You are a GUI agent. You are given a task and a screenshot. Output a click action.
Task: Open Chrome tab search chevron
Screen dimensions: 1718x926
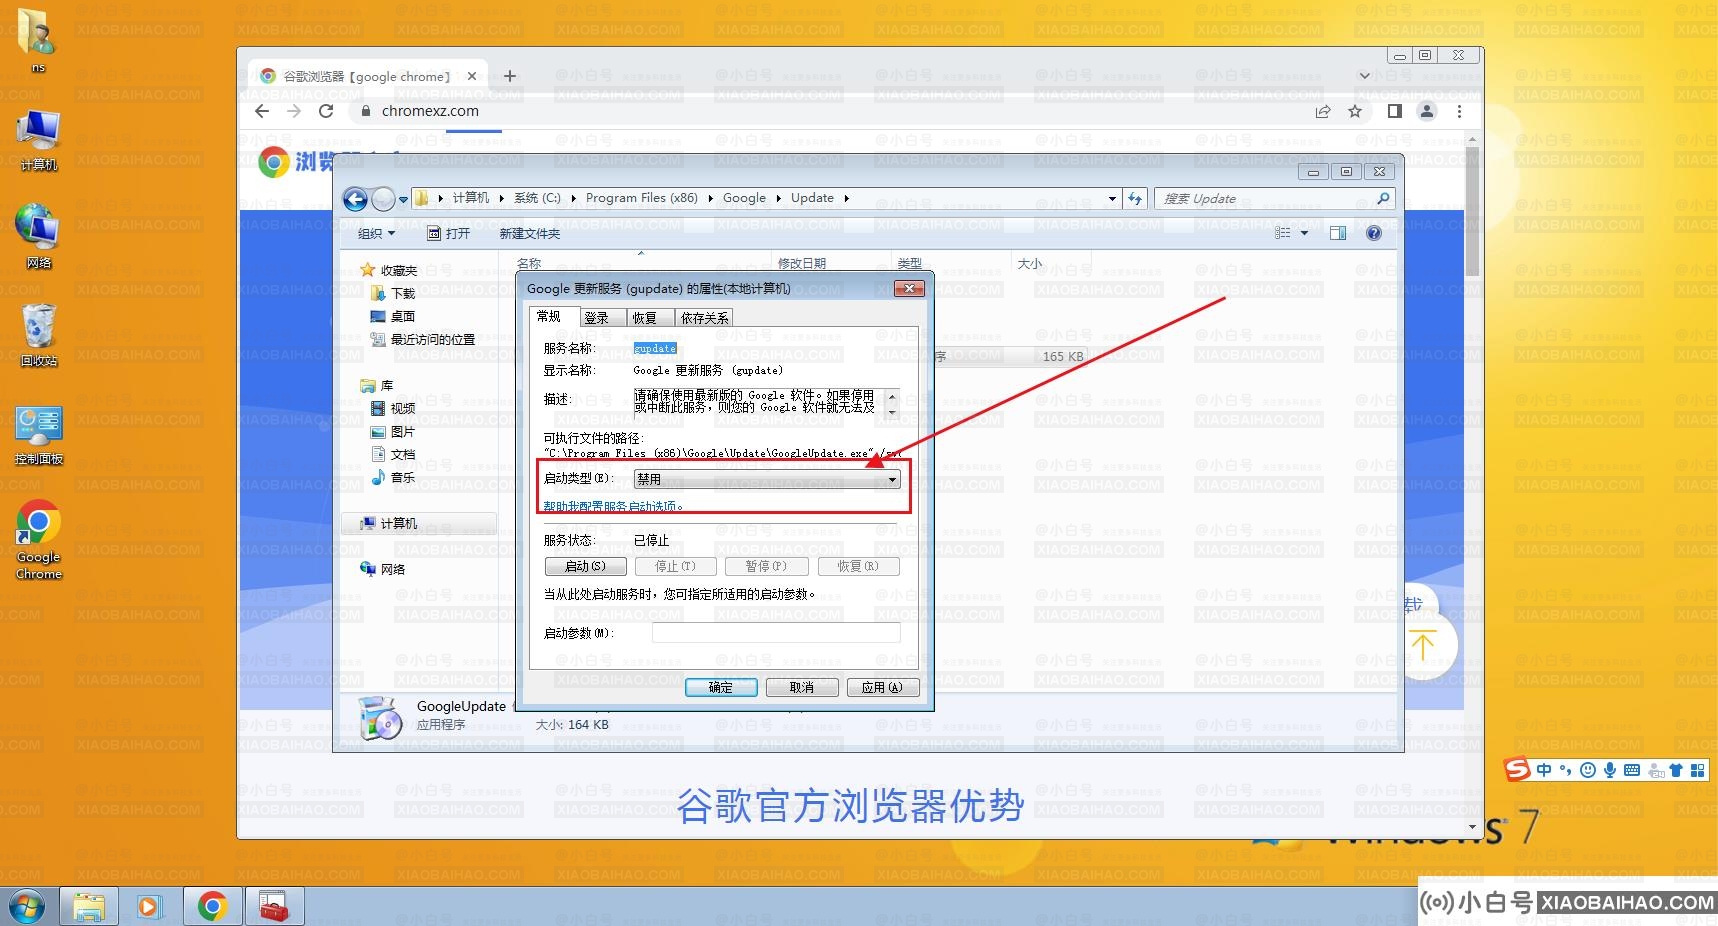pyautogui.click(x=1364, y=76)
